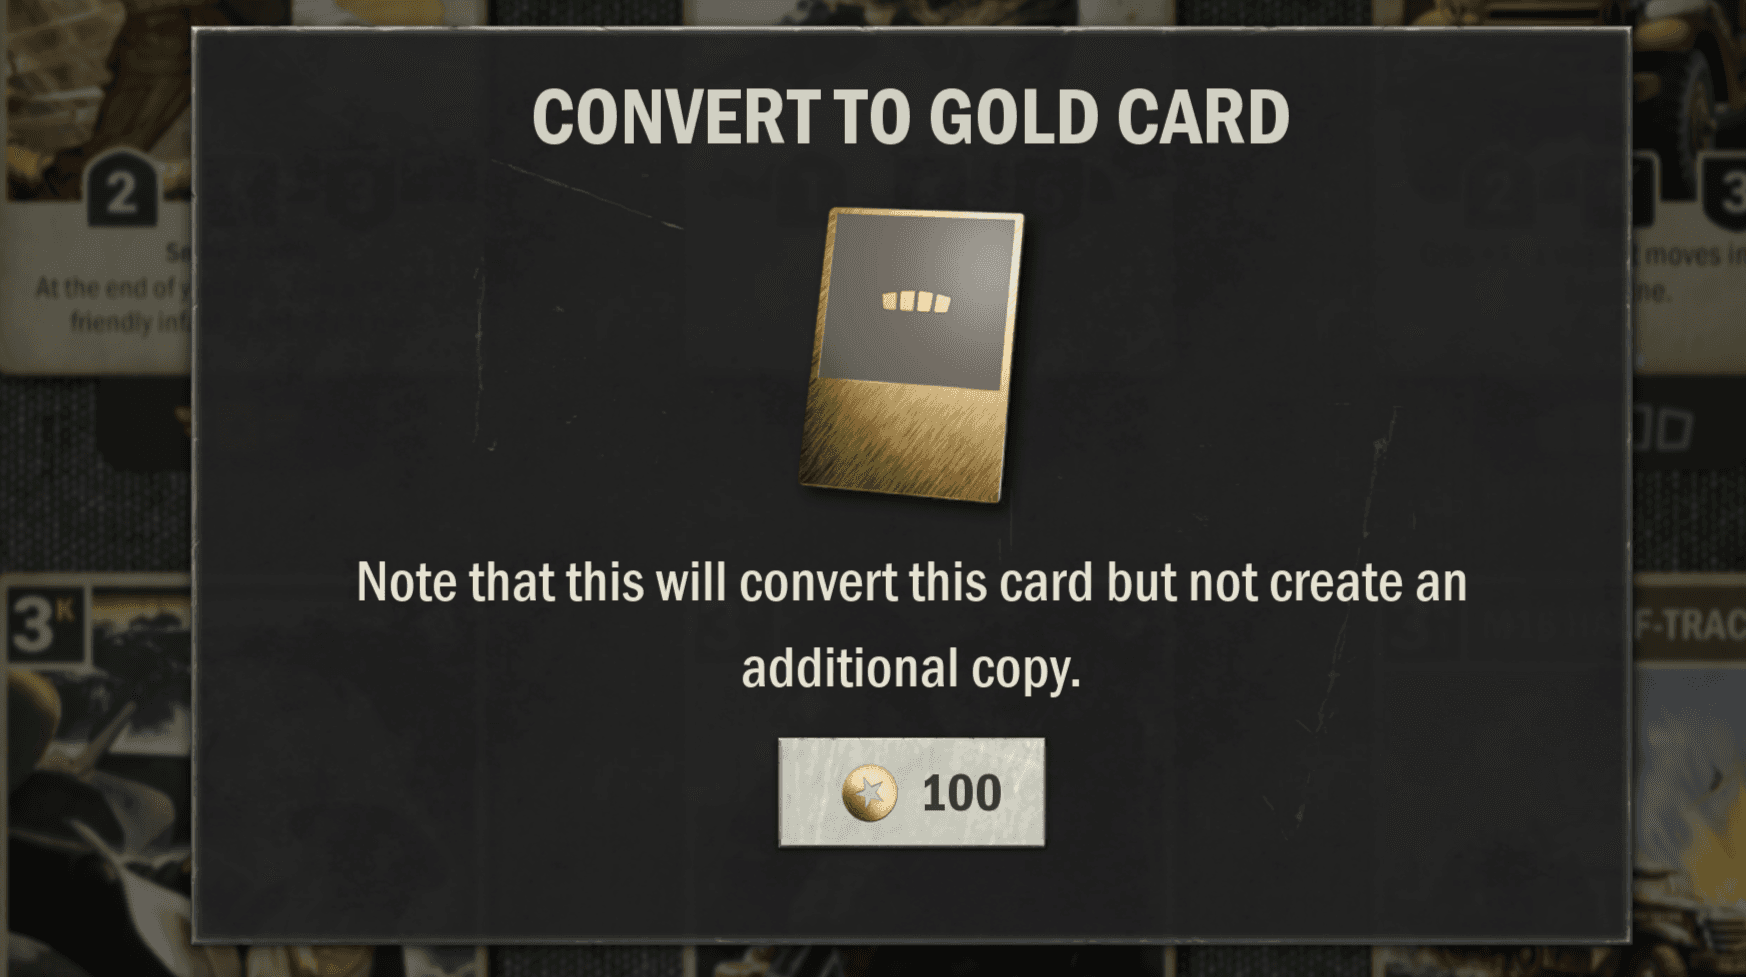Viewport: 1746px width, 977px height.
Task: Click the dark portrait area of gold card
Action: coord(913,300)
